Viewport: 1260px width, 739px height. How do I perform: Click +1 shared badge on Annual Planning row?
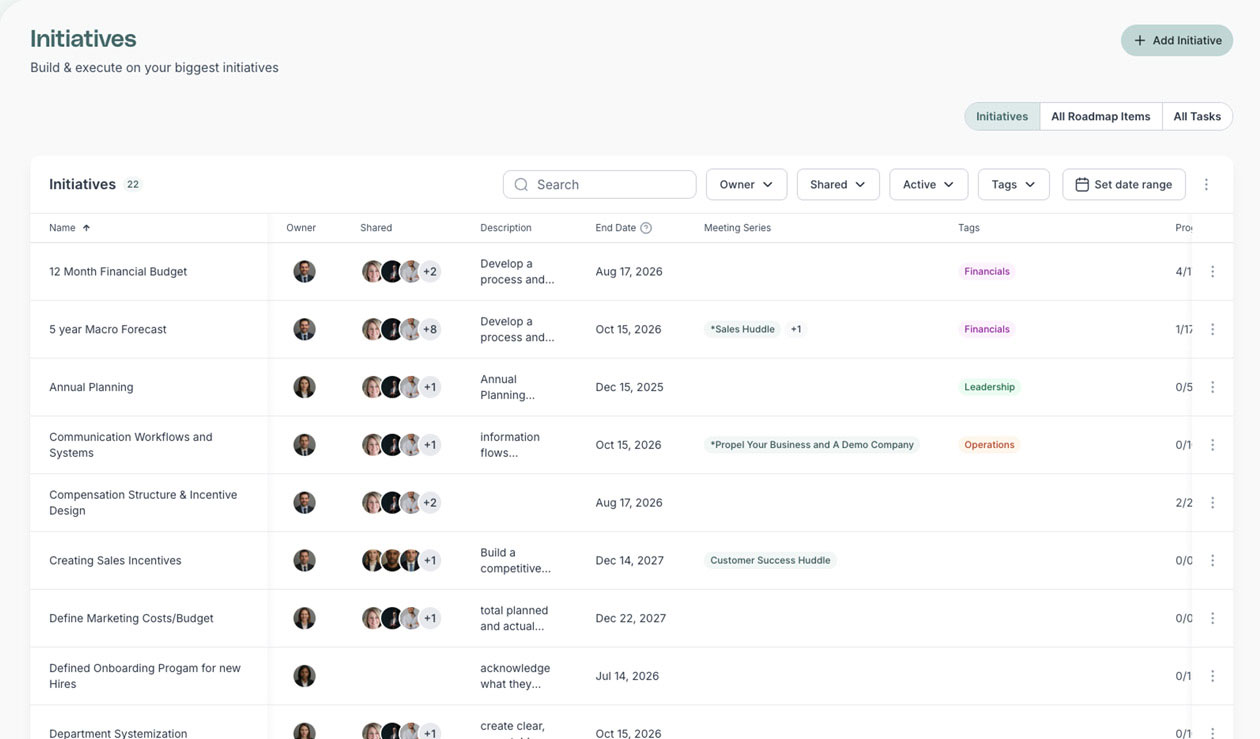pos(430,387)
